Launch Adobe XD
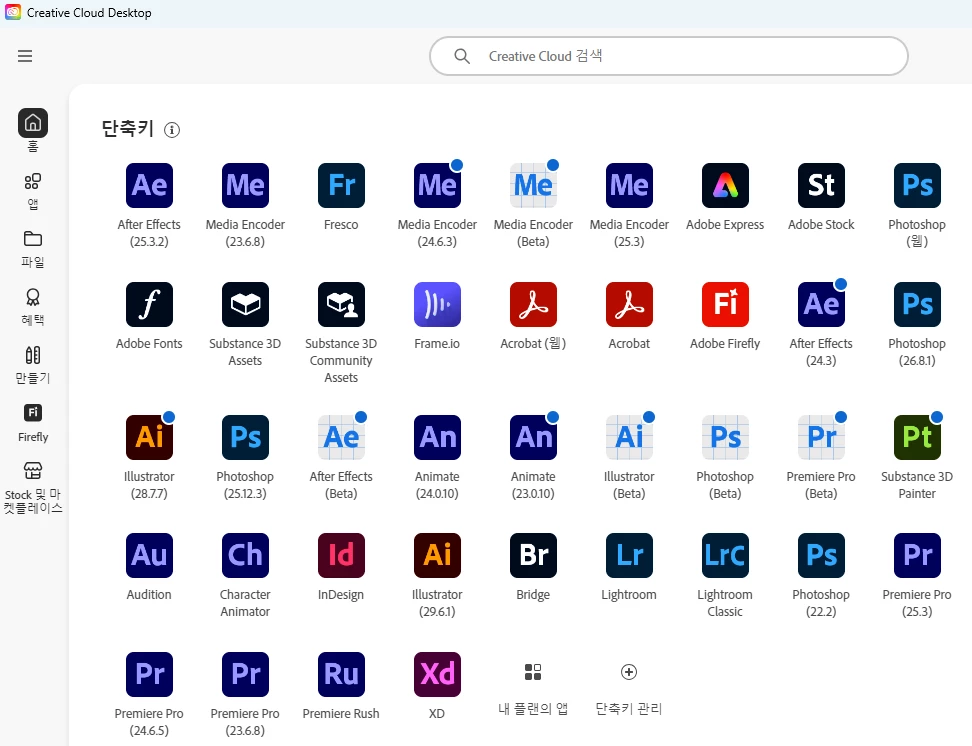 click(437, 674)
